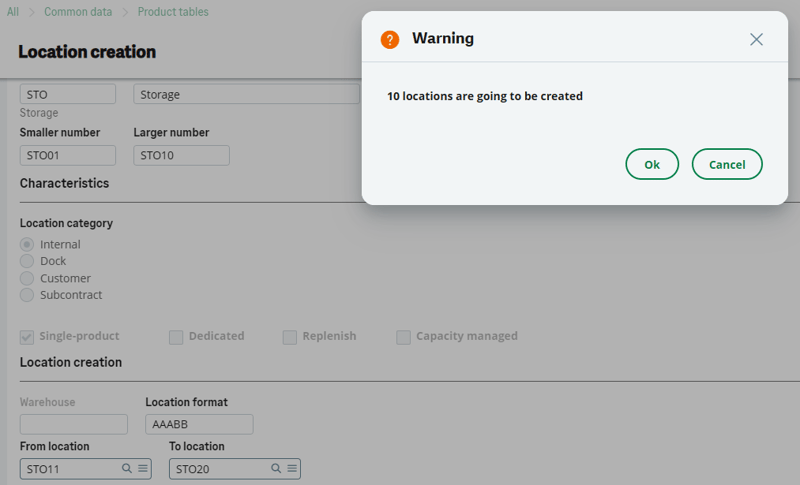Select the Internal location category
The width and height of the screenshot is (800, 485).
(x=27, y=244)
